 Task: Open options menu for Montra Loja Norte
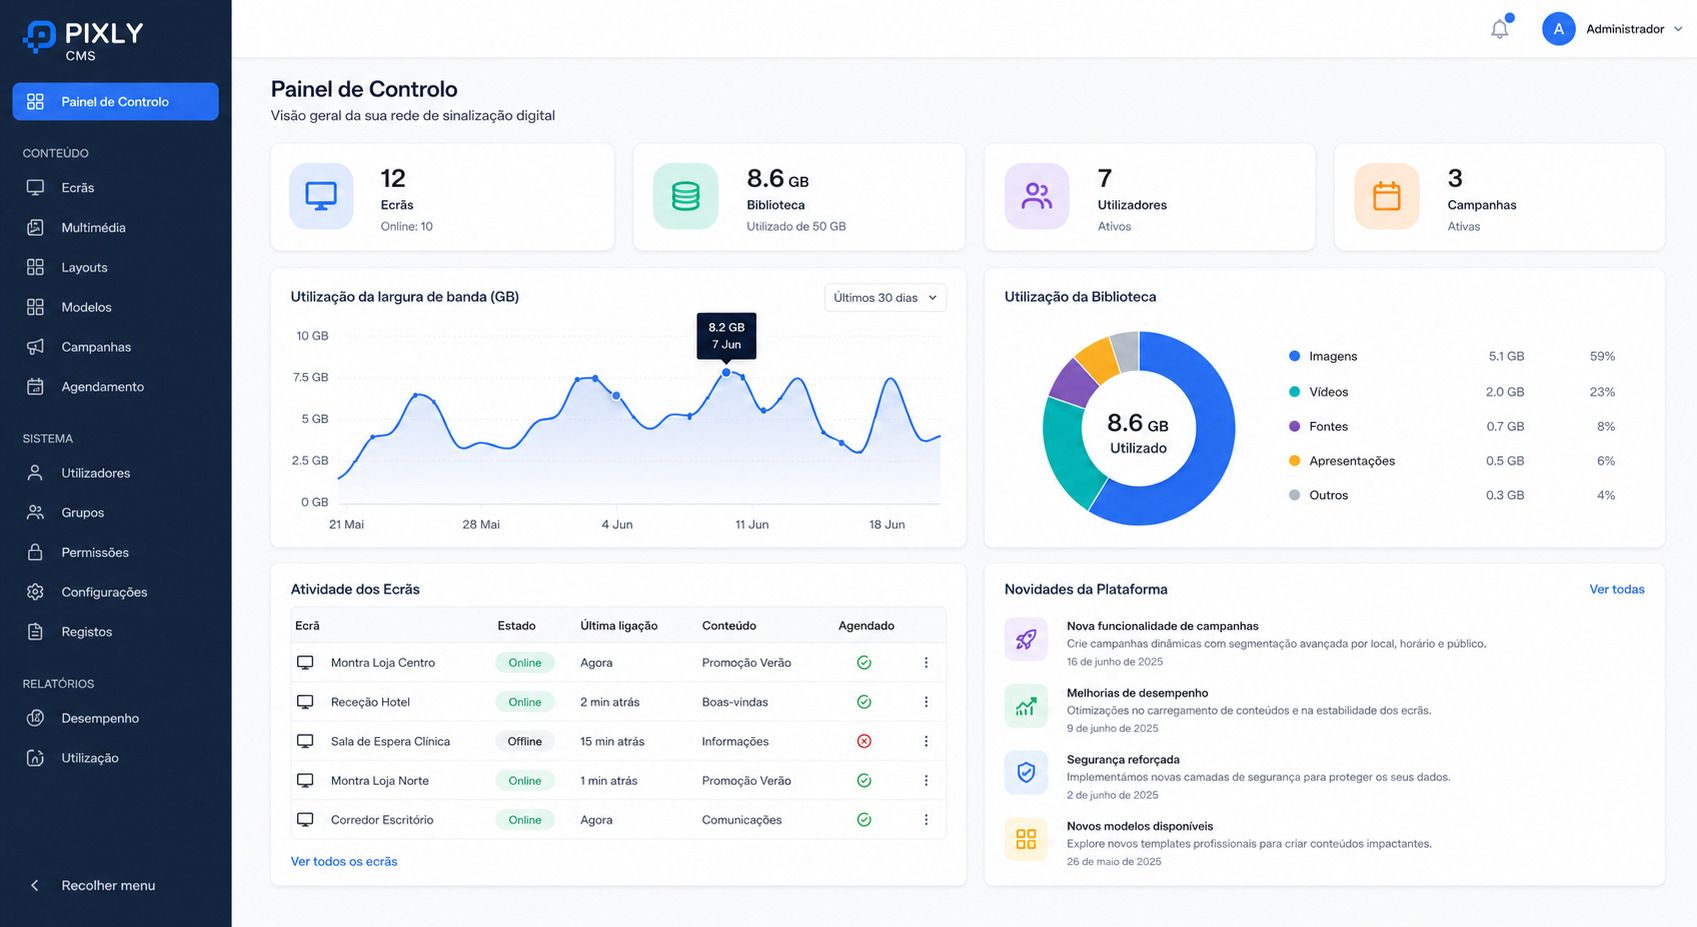coord(926,780)
